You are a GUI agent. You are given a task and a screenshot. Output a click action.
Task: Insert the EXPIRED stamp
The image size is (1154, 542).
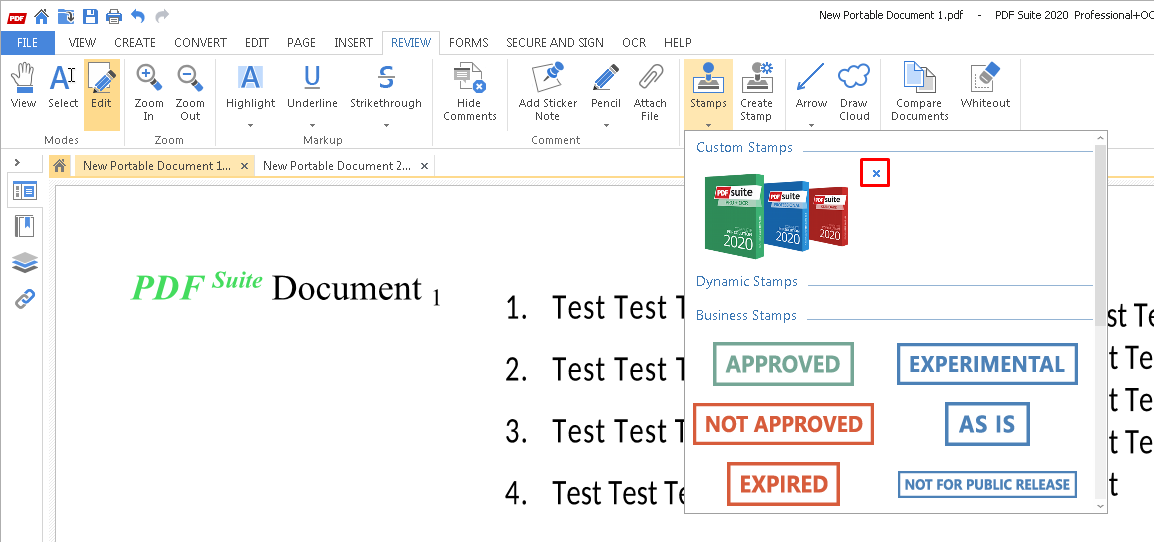[783, 484]
